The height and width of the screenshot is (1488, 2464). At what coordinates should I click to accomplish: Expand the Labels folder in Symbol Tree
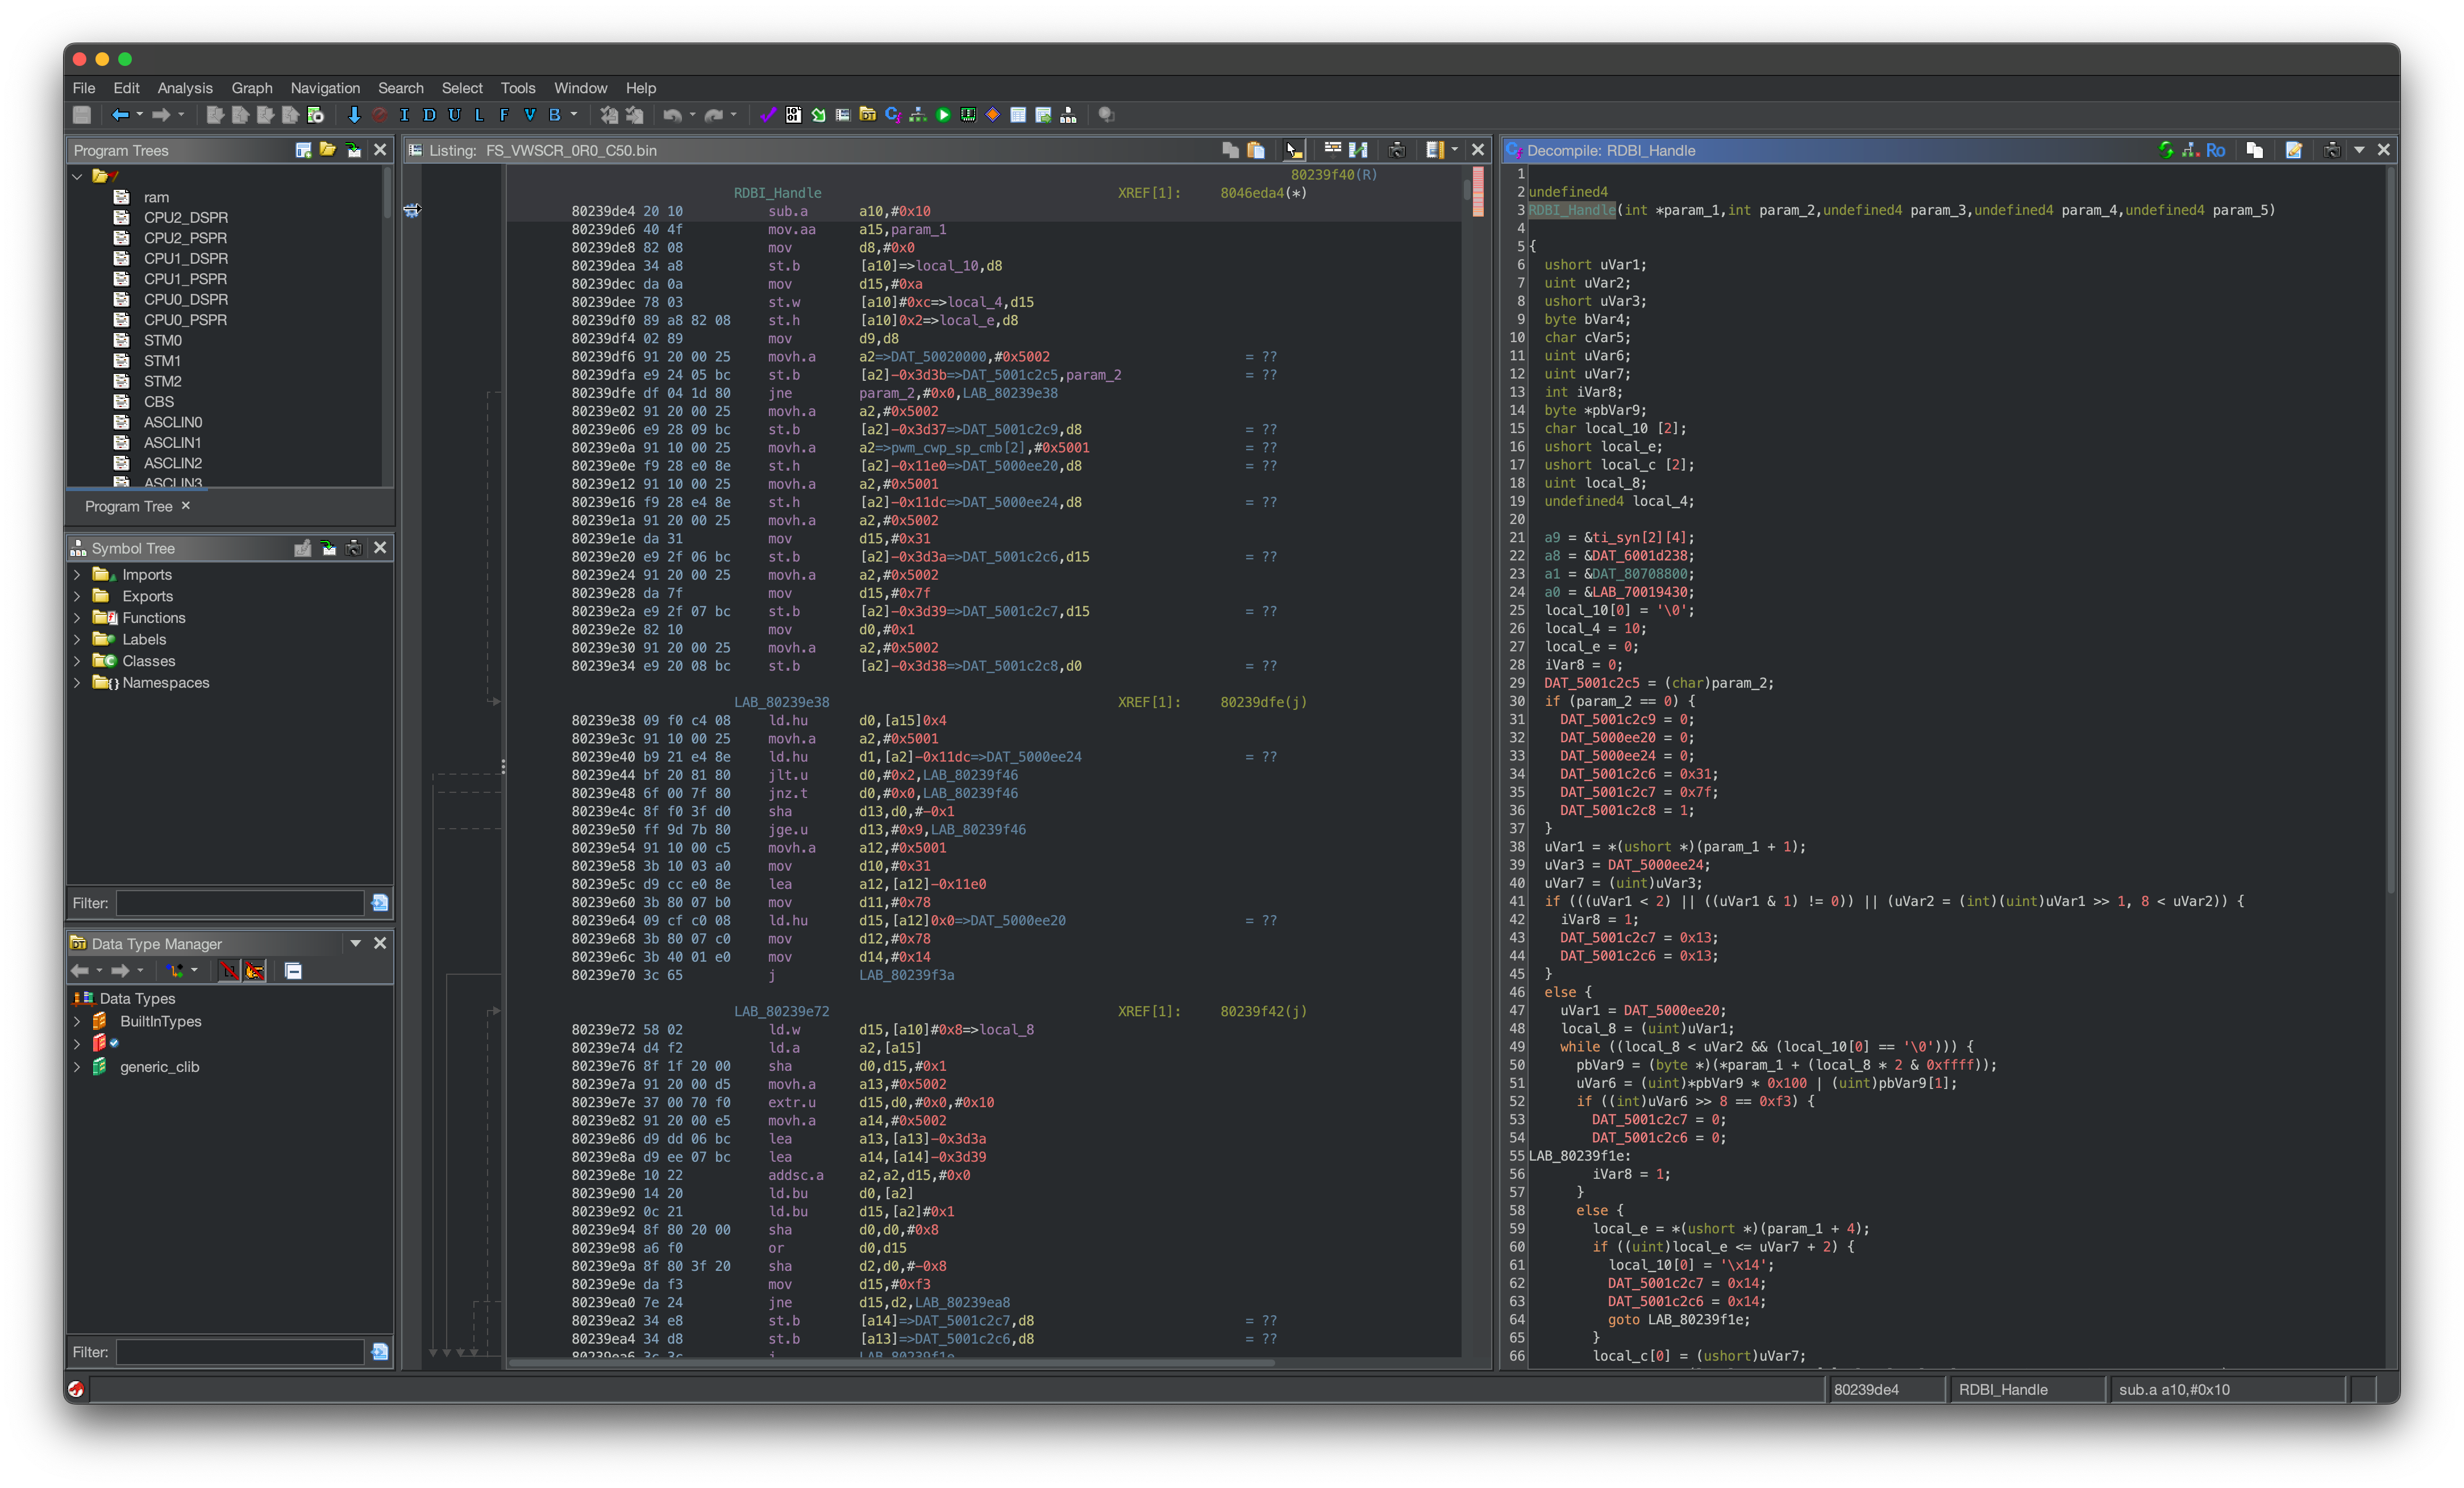coord(77,639)
